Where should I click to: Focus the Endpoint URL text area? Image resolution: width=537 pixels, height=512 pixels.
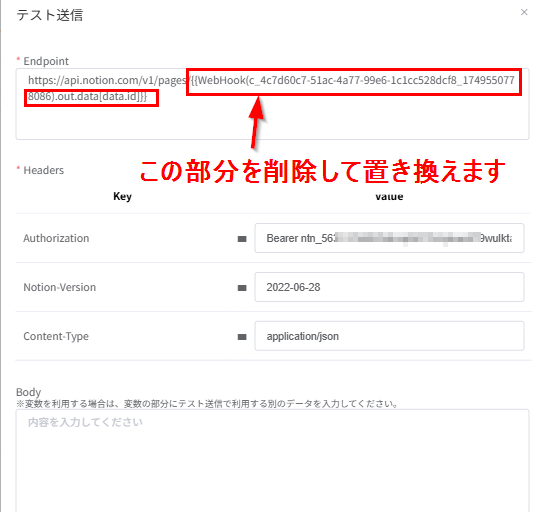coord(272,104)
